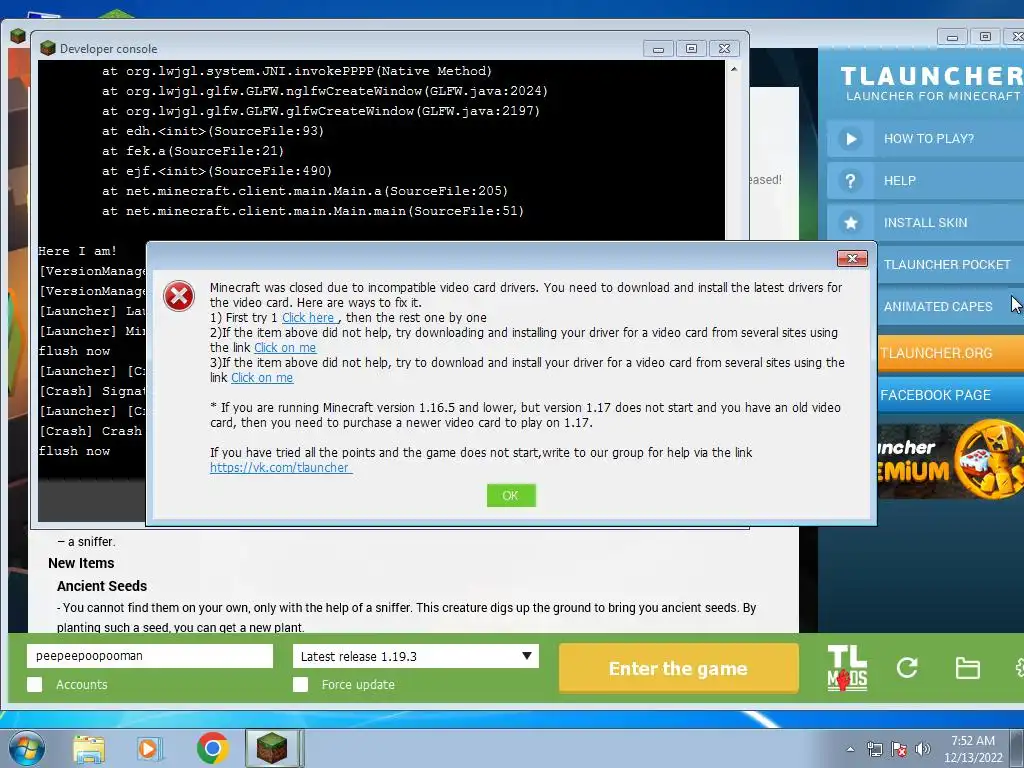Open the game folder icon
Viewport: 1024px width, 768px height.
coord(967,668)
